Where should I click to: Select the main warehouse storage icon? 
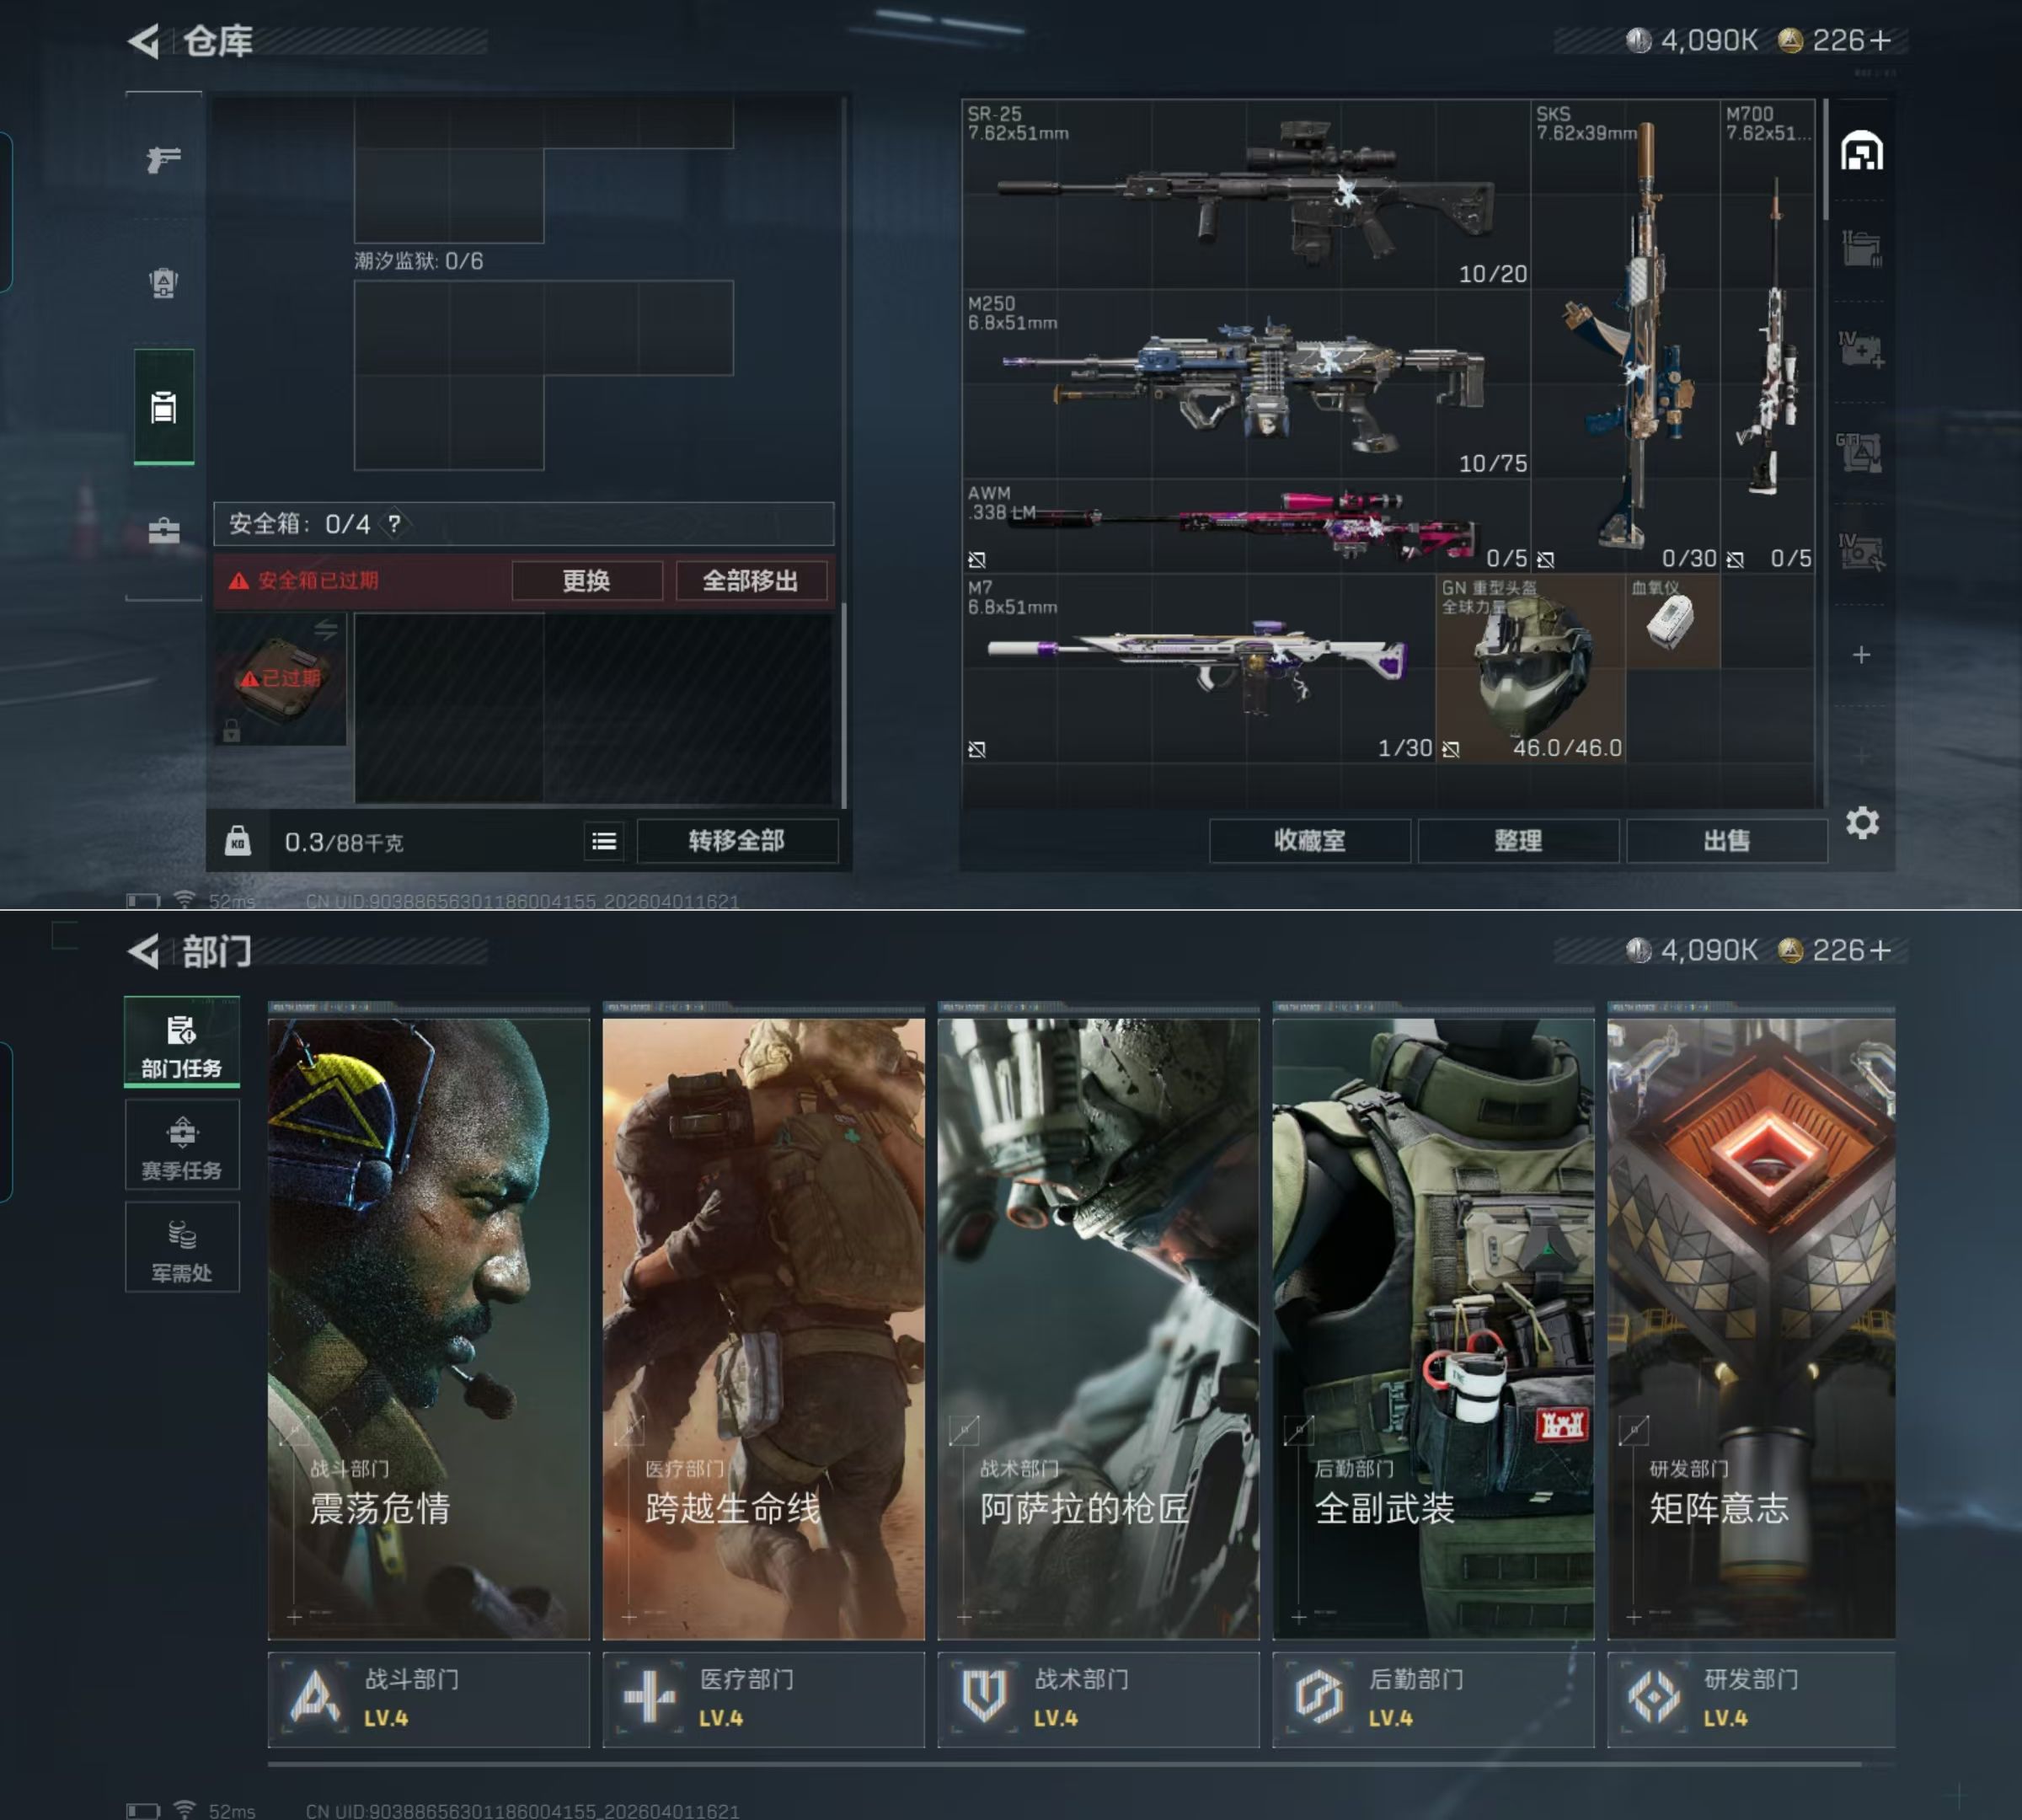point(1861,152)
